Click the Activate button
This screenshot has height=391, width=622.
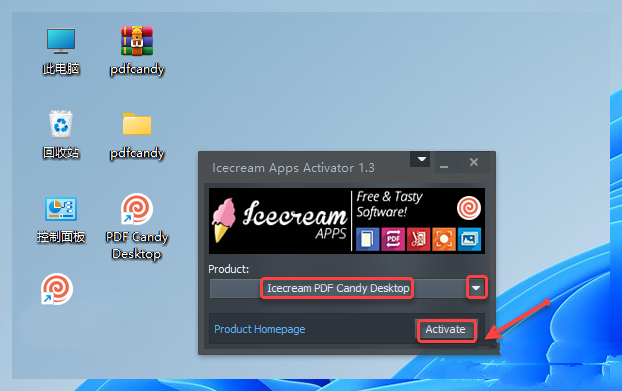pos(445,330)
